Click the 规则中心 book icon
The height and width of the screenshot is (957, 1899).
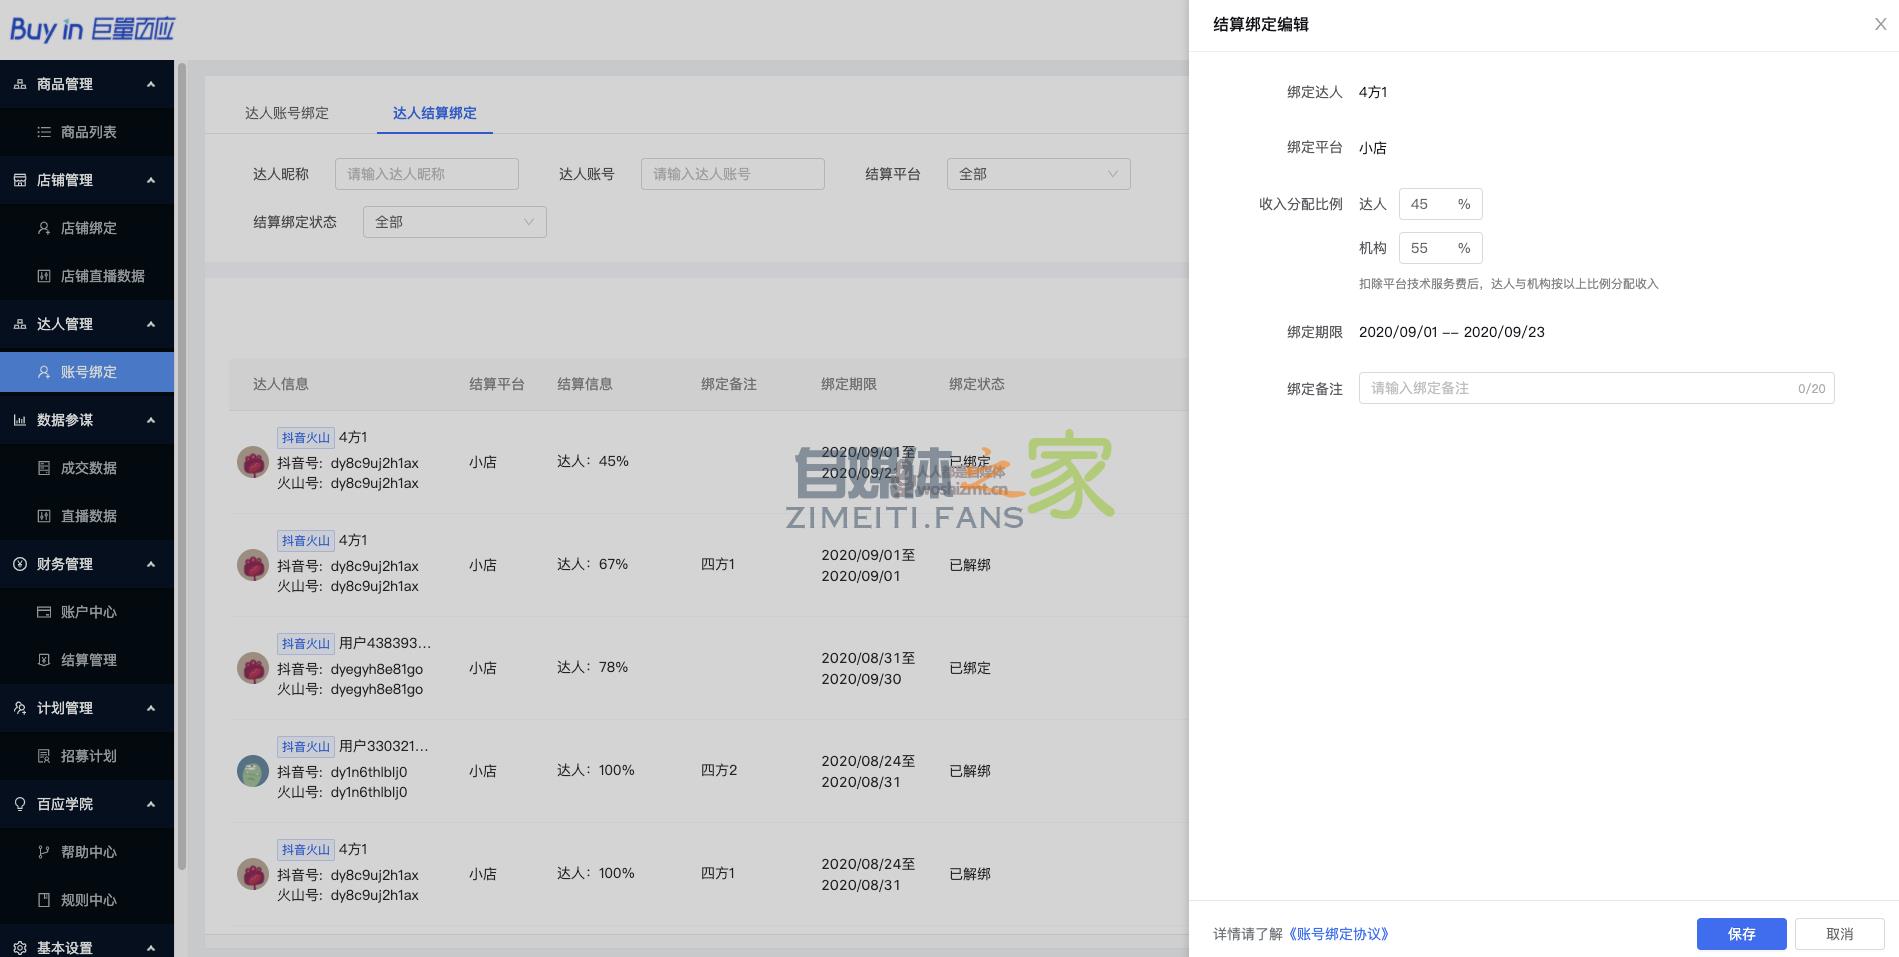pyautogui.click(x=44, y=900)
